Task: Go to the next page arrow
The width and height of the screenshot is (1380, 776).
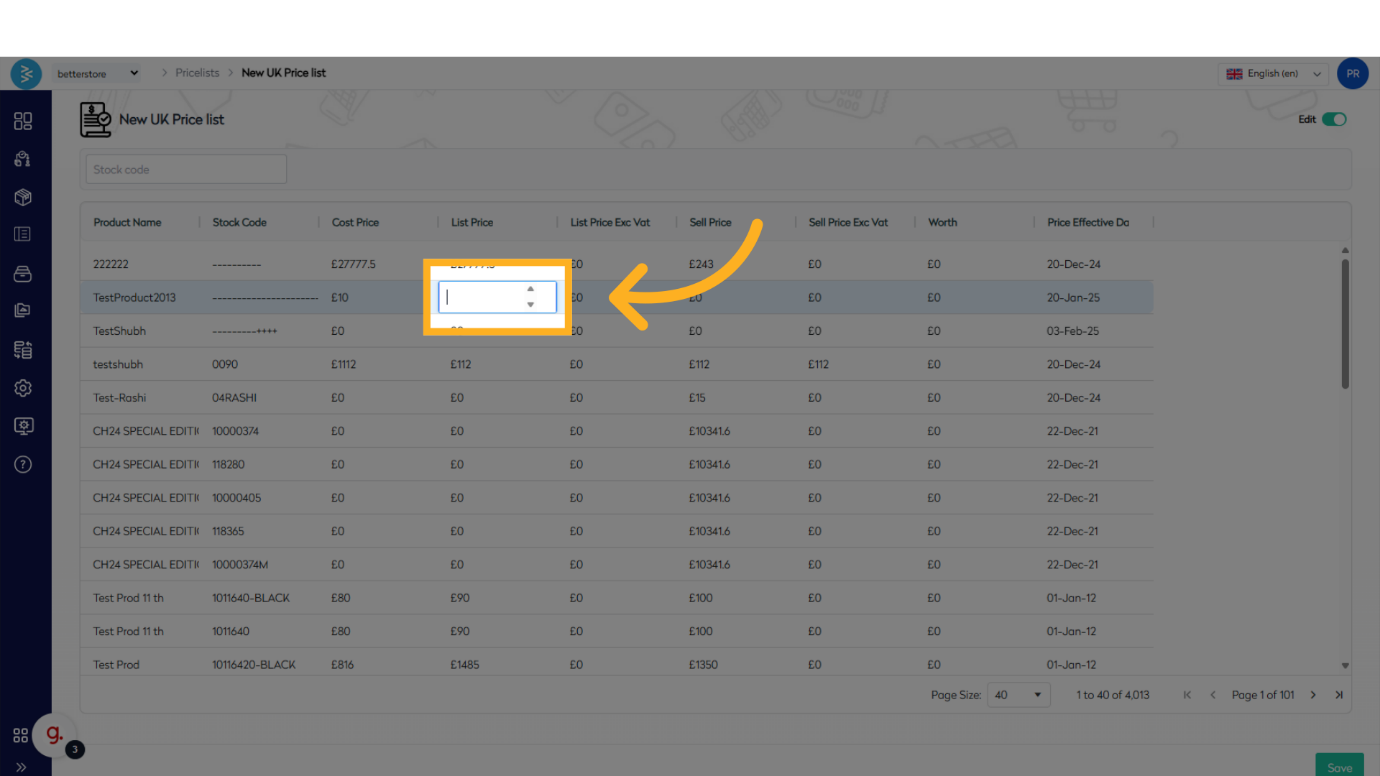Action: 1313,695
